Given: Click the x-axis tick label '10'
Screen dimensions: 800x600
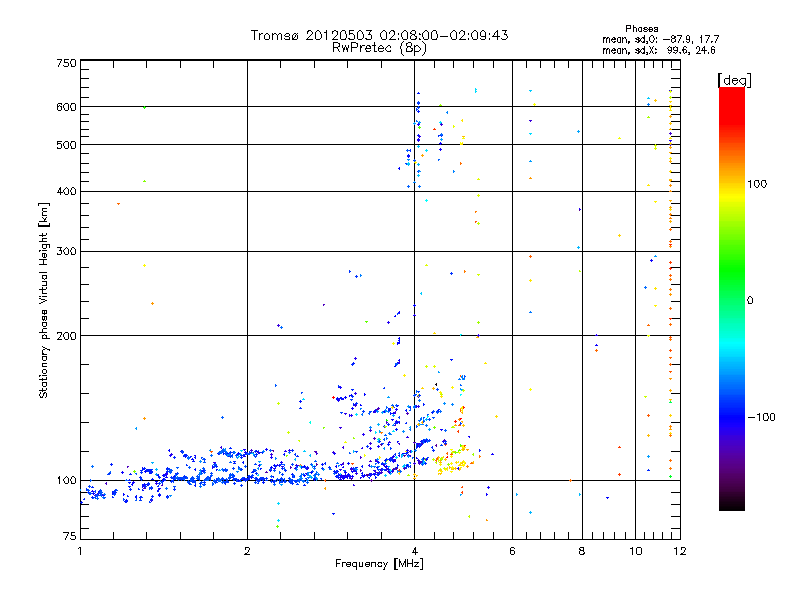Looking at the screenshot, I should click(635, 551).
